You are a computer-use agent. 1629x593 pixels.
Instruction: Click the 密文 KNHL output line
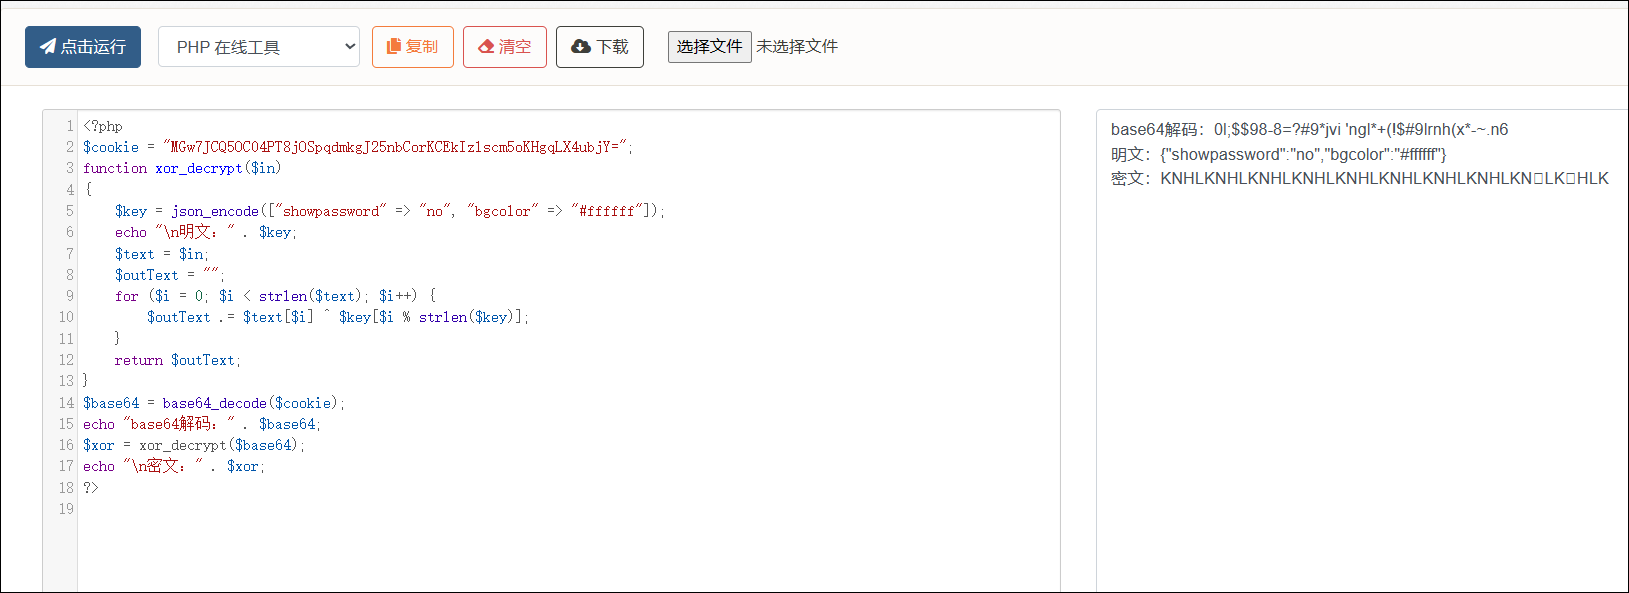tap(1359, 179)
